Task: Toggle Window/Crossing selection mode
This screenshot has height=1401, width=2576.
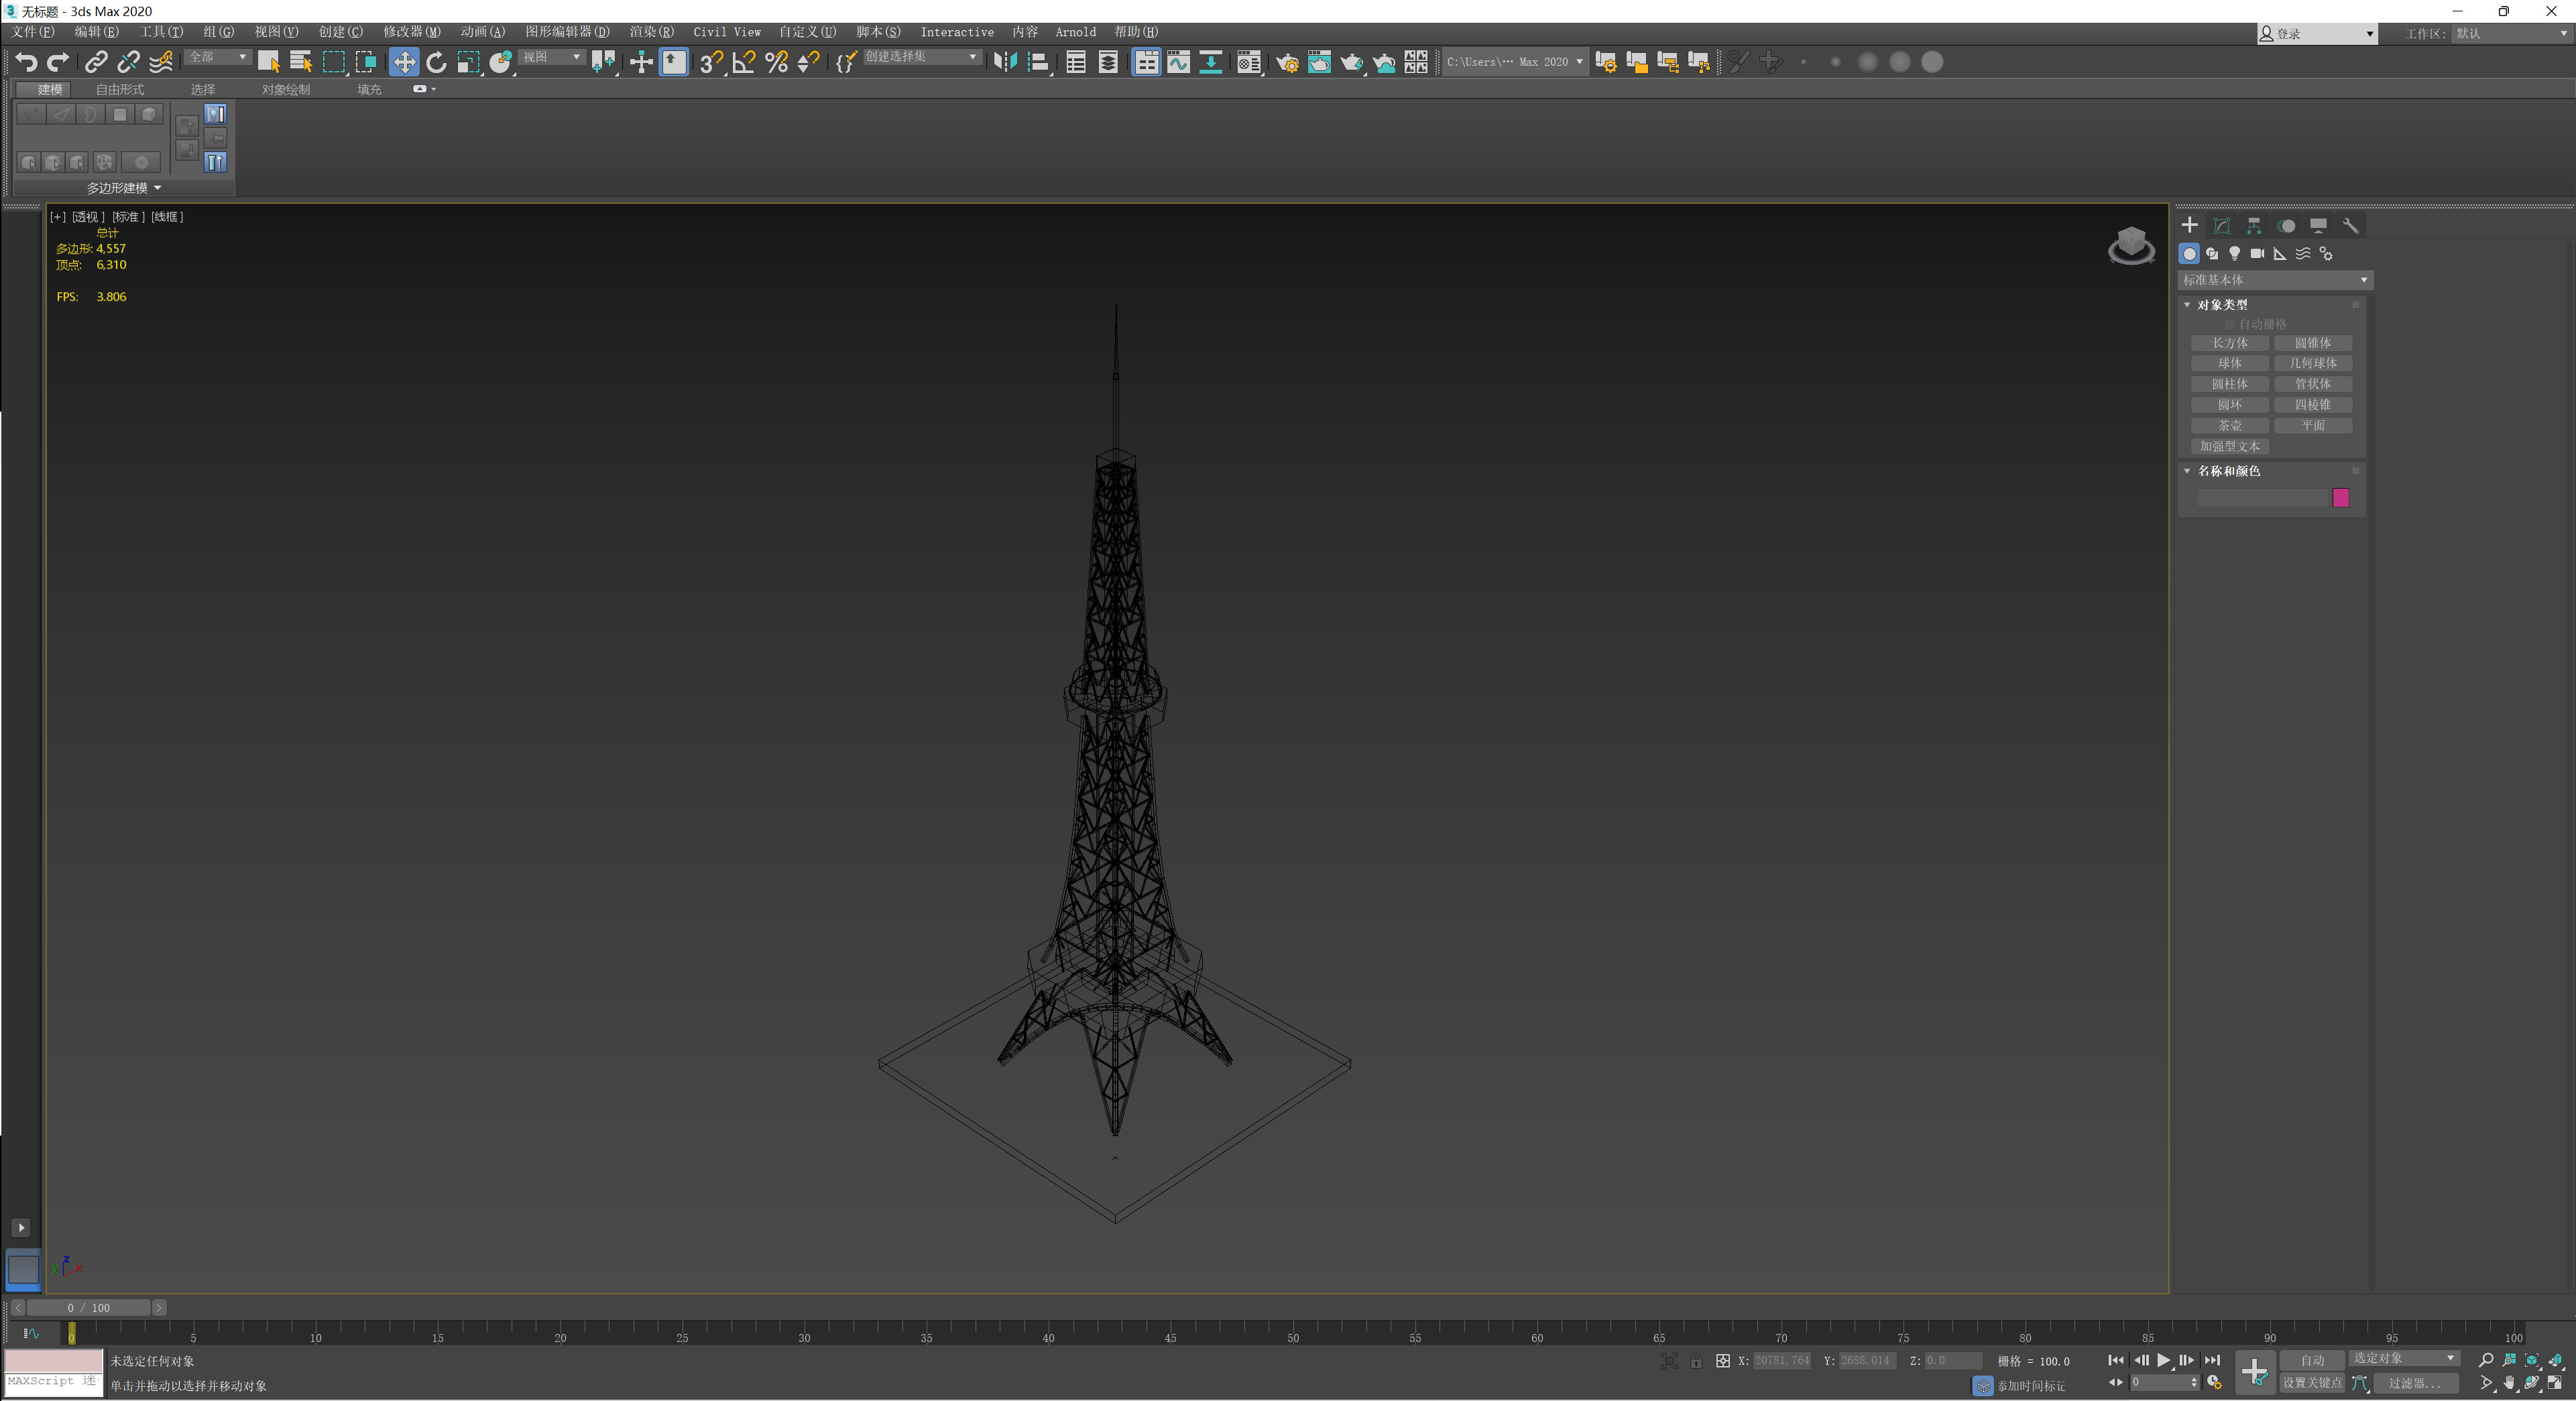Action: [366, 62]
